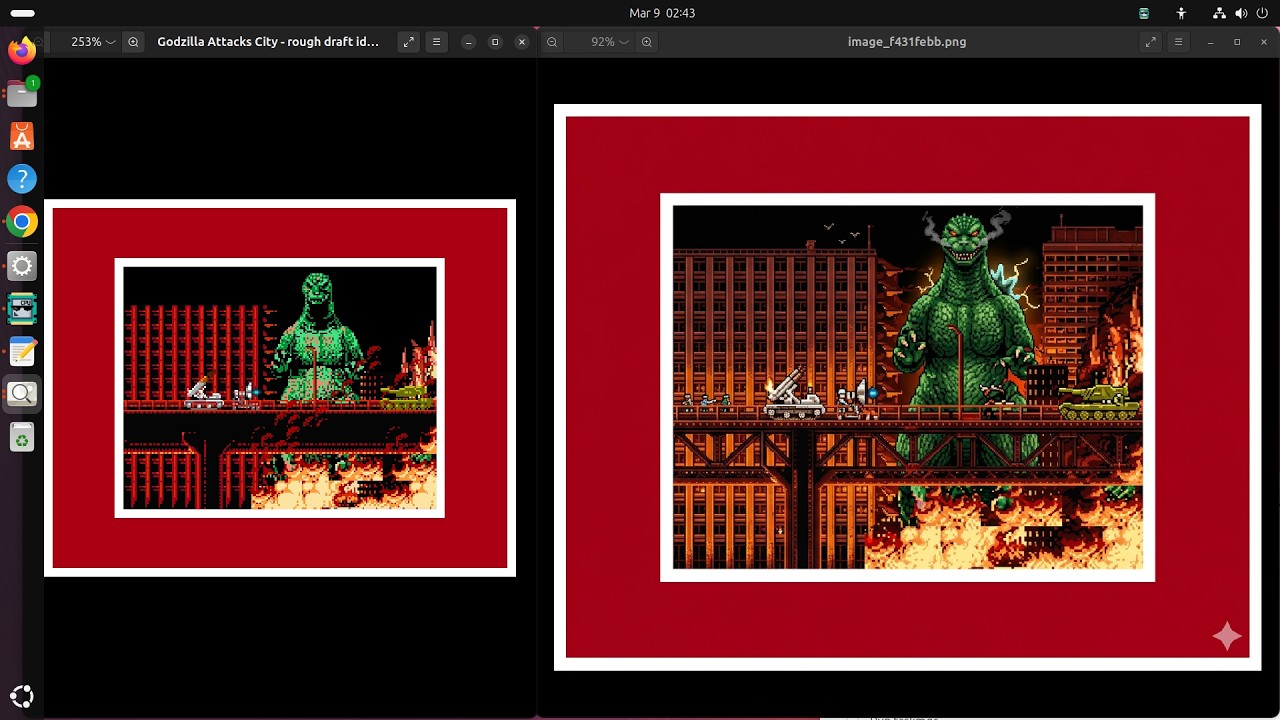Launch App Center from the dock
This screenshot has width=1280, height=720.
point(22,136)
